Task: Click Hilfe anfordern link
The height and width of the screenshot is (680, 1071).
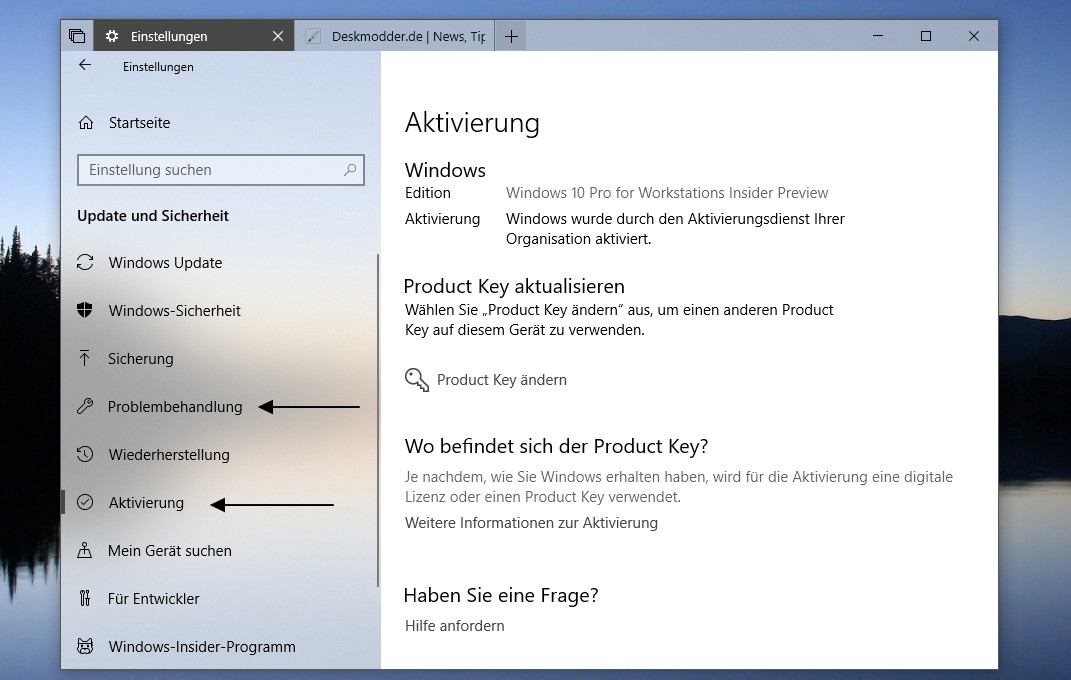Action: pos(455,626)
